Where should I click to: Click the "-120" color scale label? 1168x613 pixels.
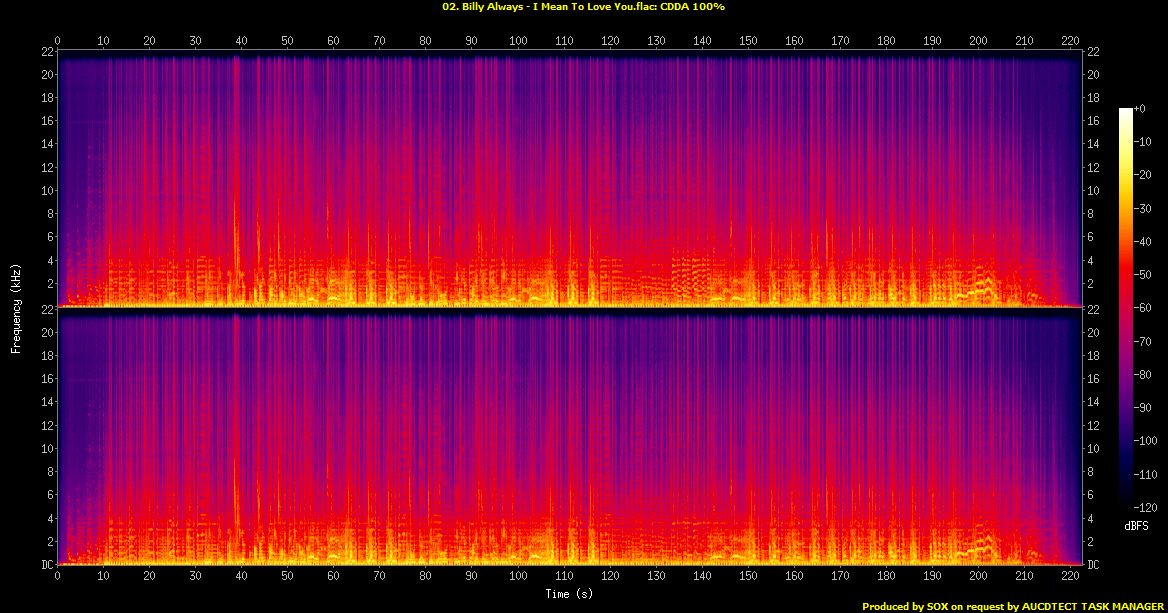pos(1145,507)
